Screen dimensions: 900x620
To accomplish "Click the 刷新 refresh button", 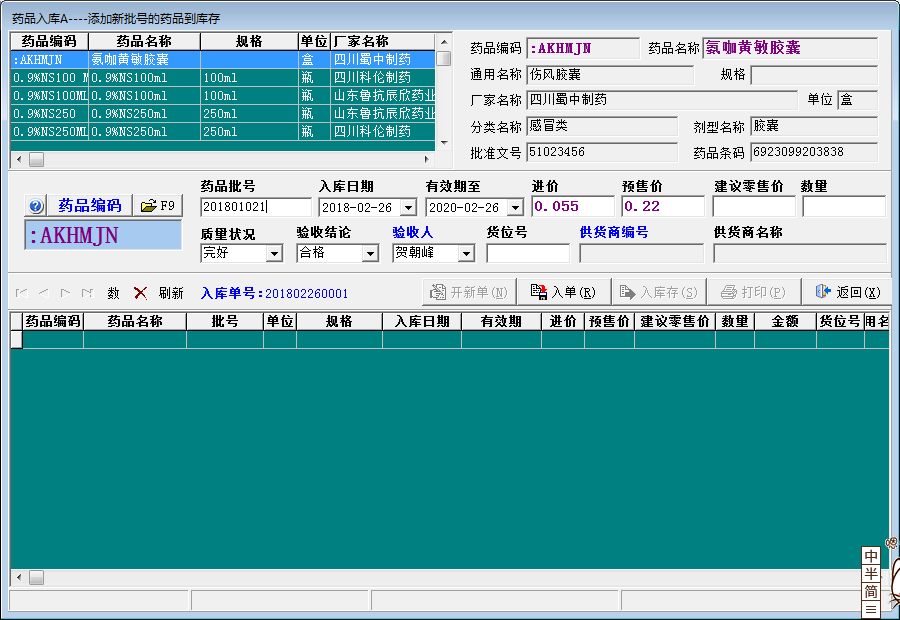I will 170,293.
